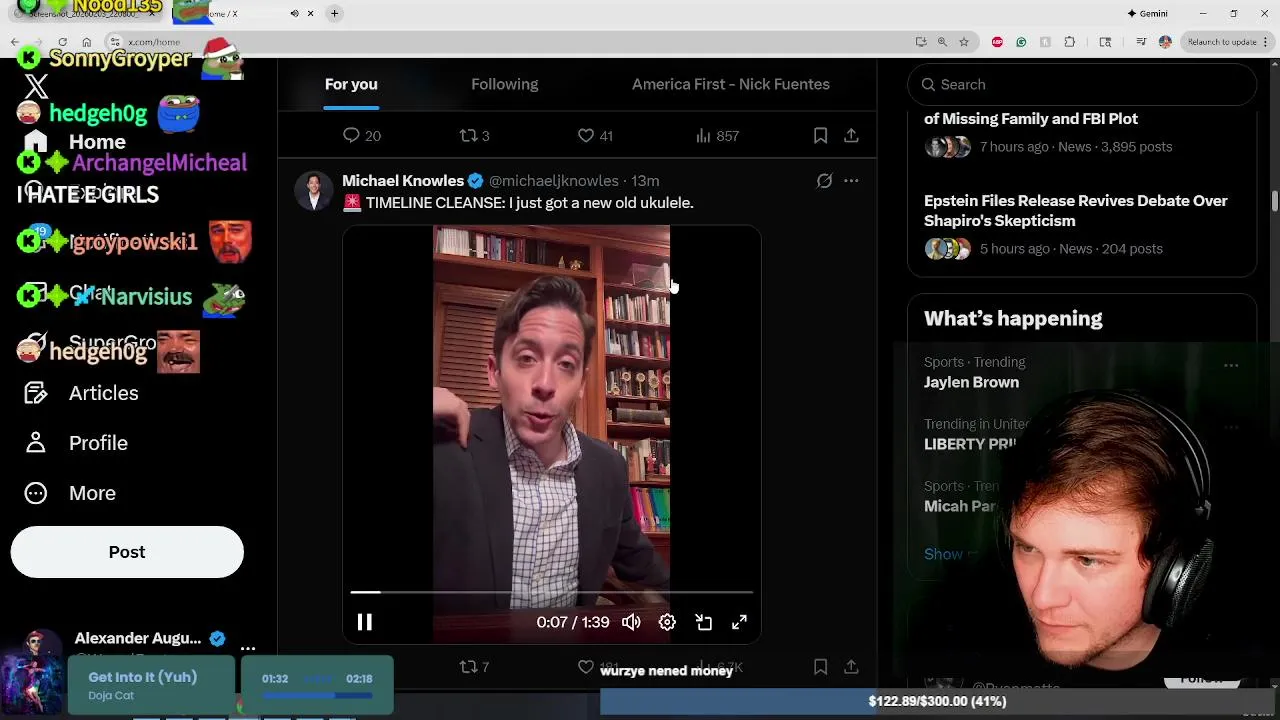Open @michaeljknowles handle link

tap(553, 181)
